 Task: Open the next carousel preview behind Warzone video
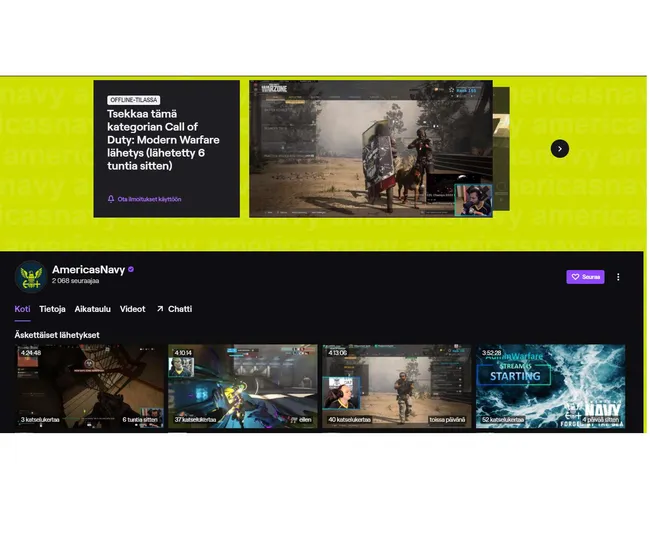tap(501, 149)
